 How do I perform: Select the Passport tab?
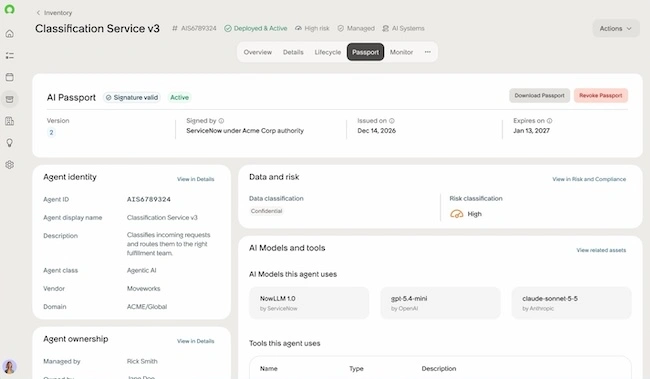point(365,52)
